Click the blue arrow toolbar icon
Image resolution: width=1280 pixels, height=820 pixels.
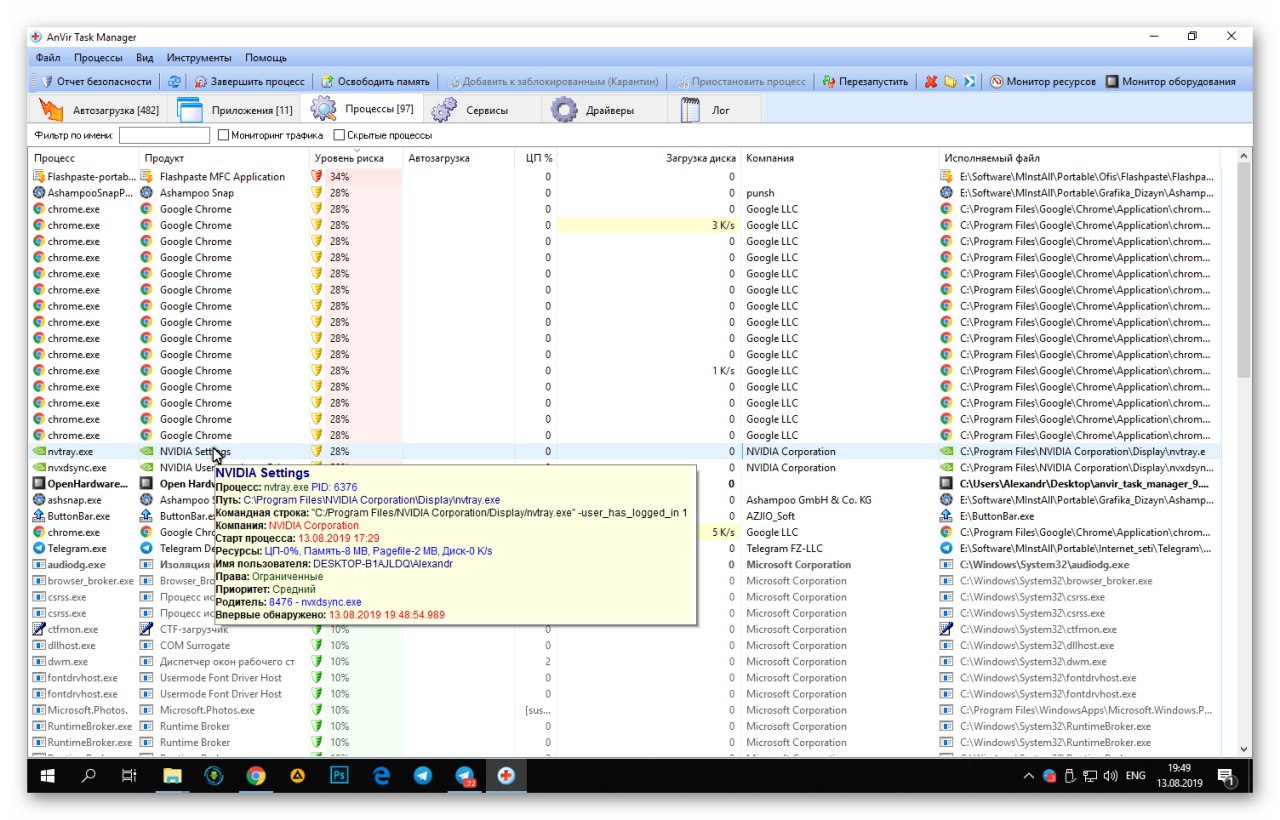point(970,82)
